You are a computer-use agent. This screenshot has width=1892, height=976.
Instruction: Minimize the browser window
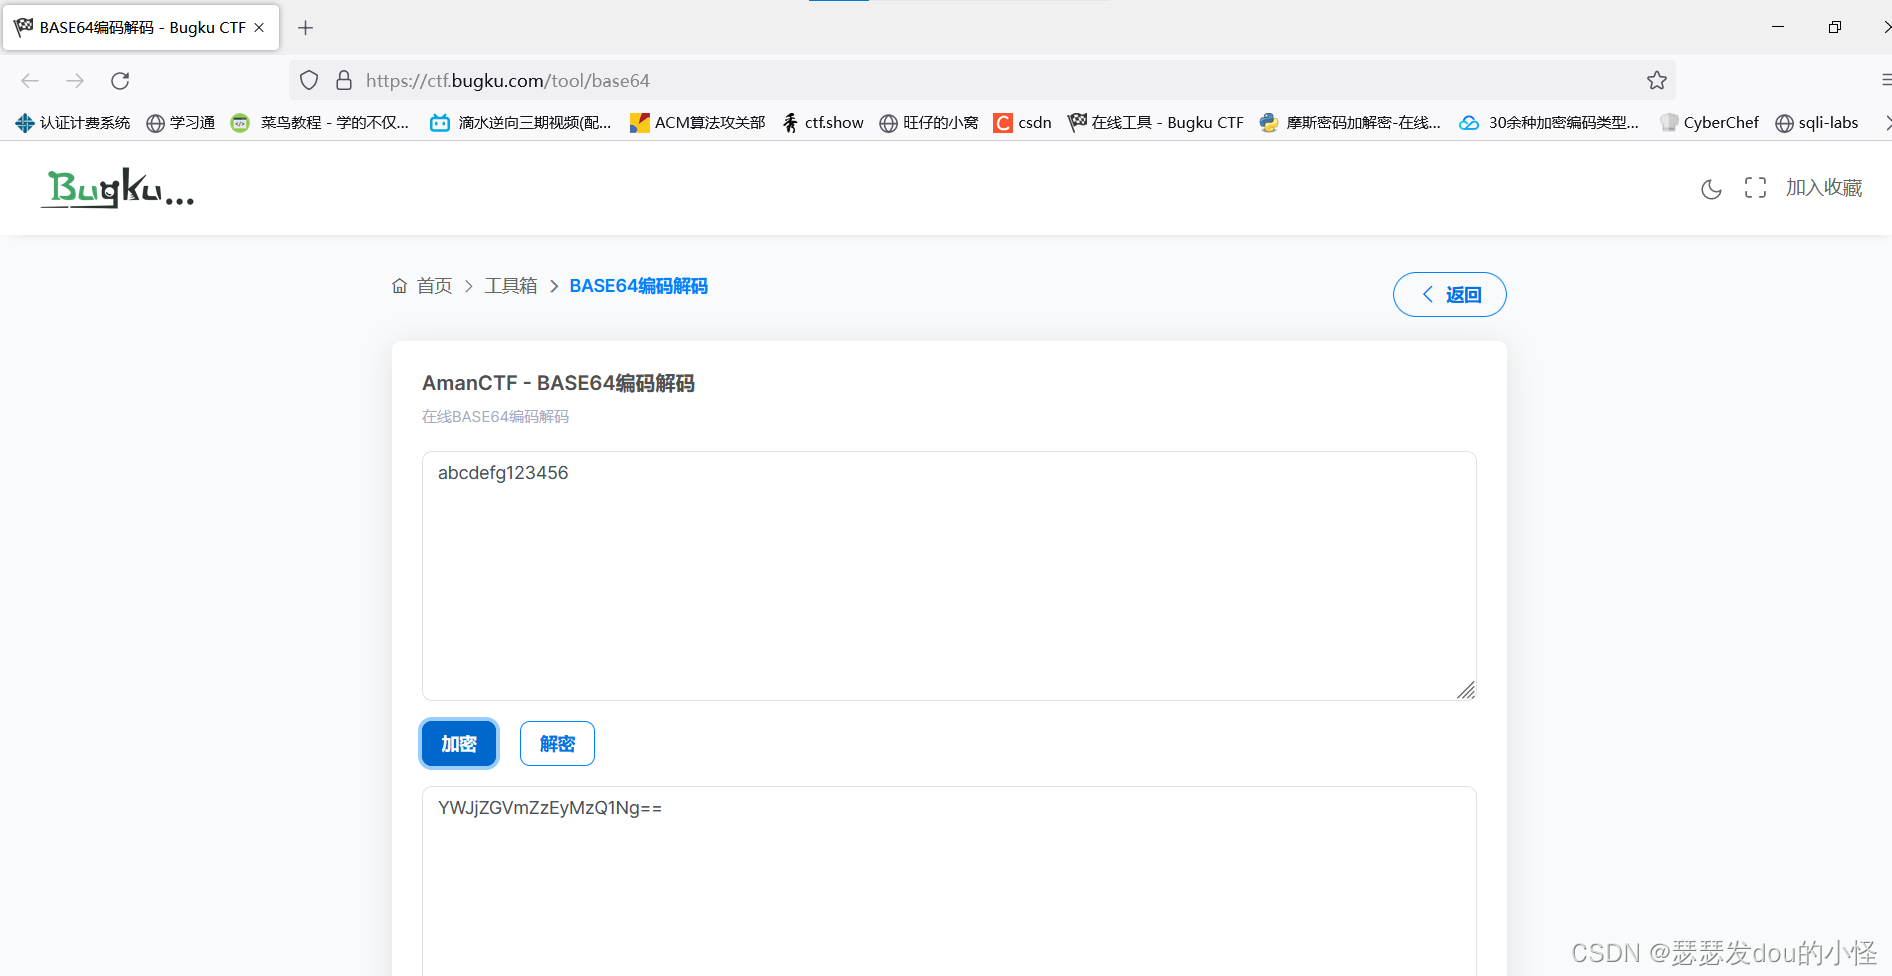[1778, 27]
